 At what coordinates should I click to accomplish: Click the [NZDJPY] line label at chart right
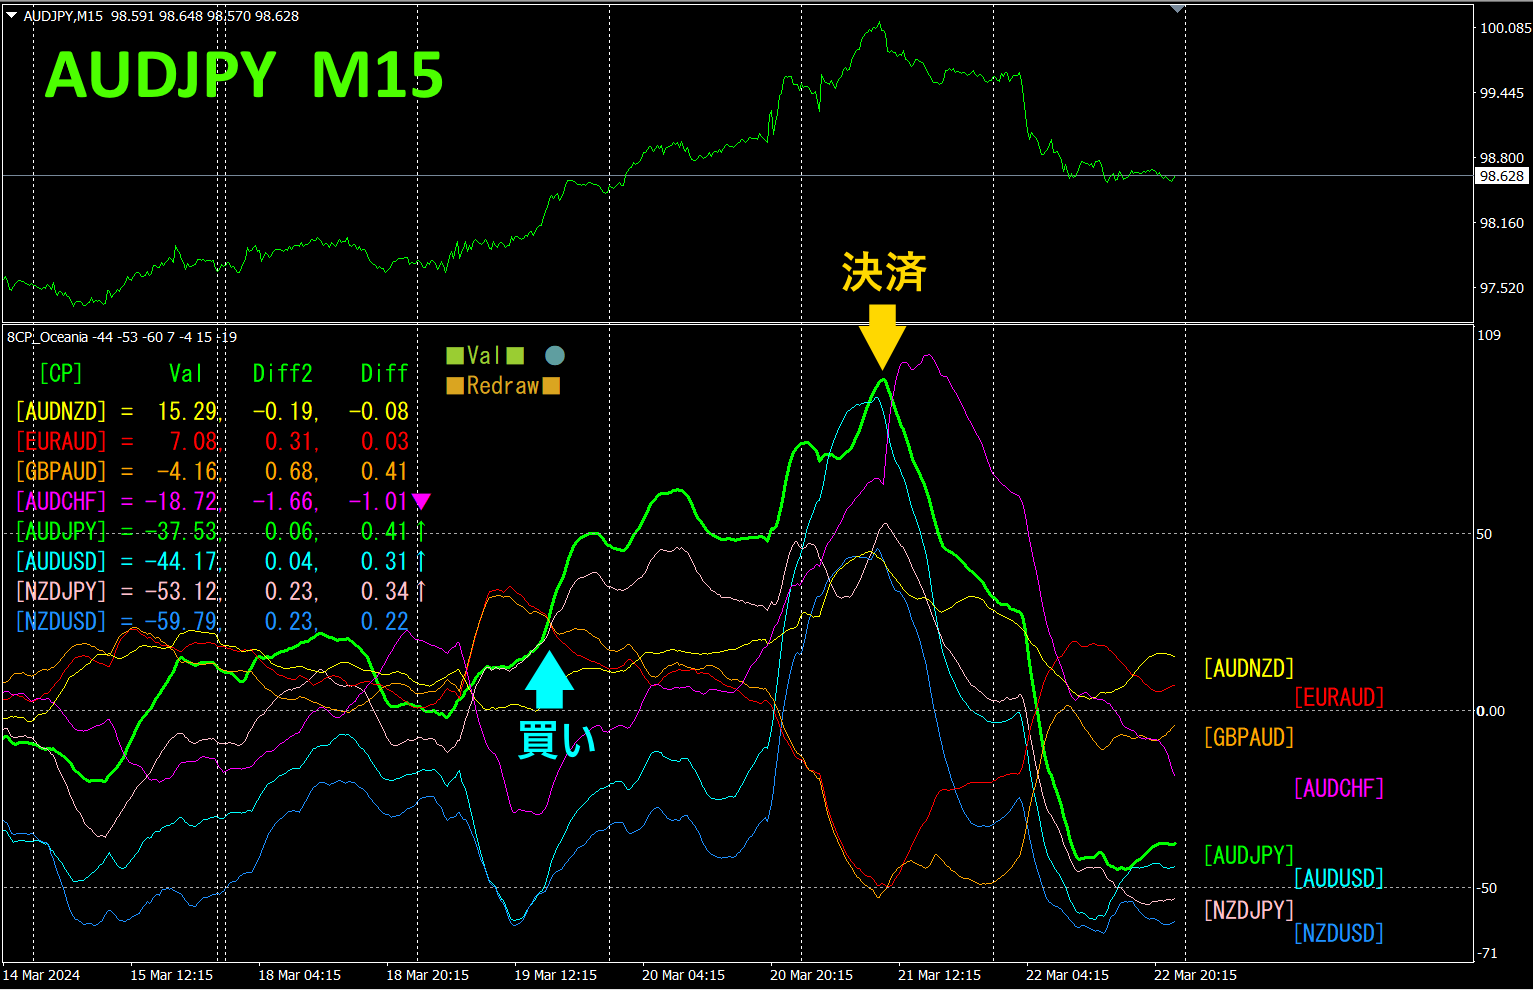(1249, 910)
